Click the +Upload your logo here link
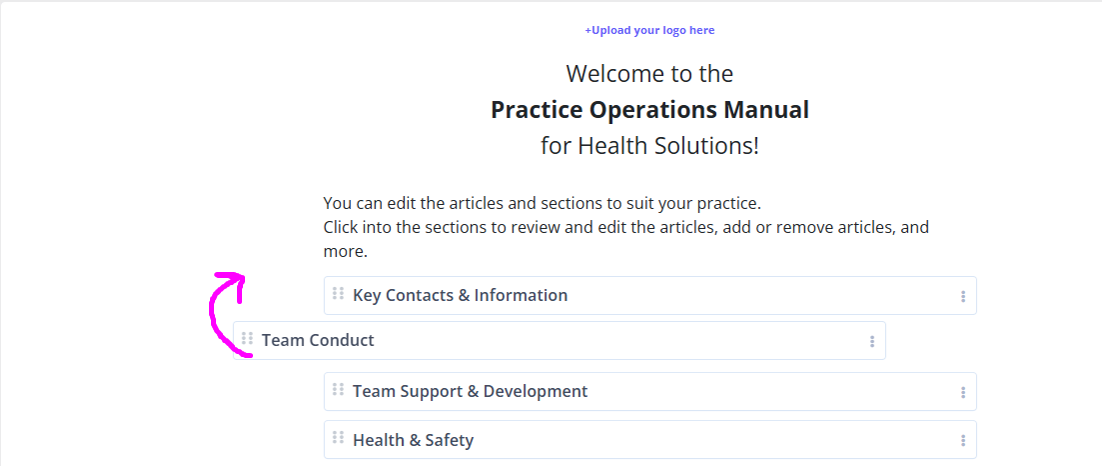1102x466 pixels. (x=649, y=30)
